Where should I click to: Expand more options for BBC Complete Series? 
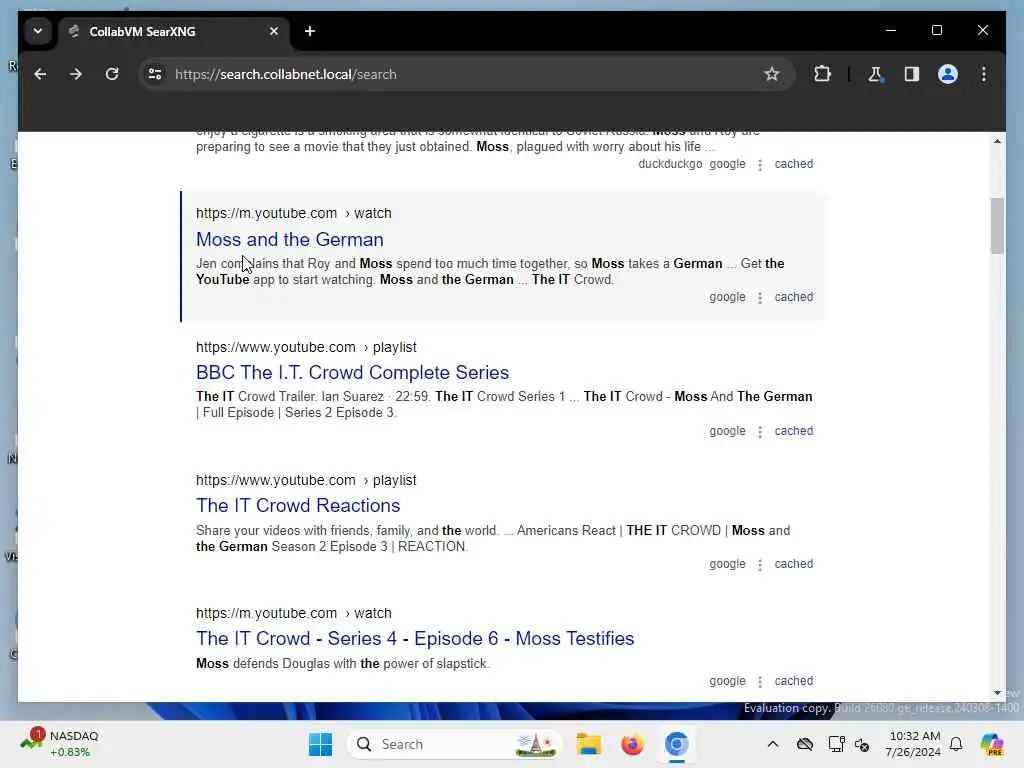tap(760, 432)
